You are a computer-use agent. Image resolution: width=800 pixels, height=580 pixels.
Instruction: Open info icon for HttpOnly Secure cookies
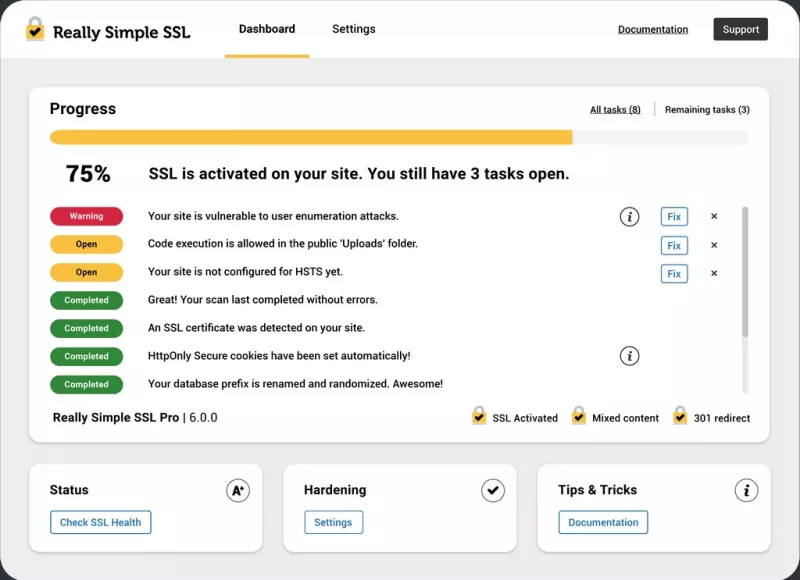tap(629, 356)
